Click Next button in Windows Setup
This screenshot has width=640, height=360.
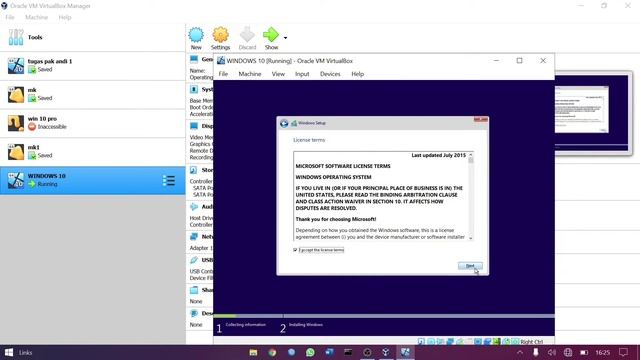470,266
